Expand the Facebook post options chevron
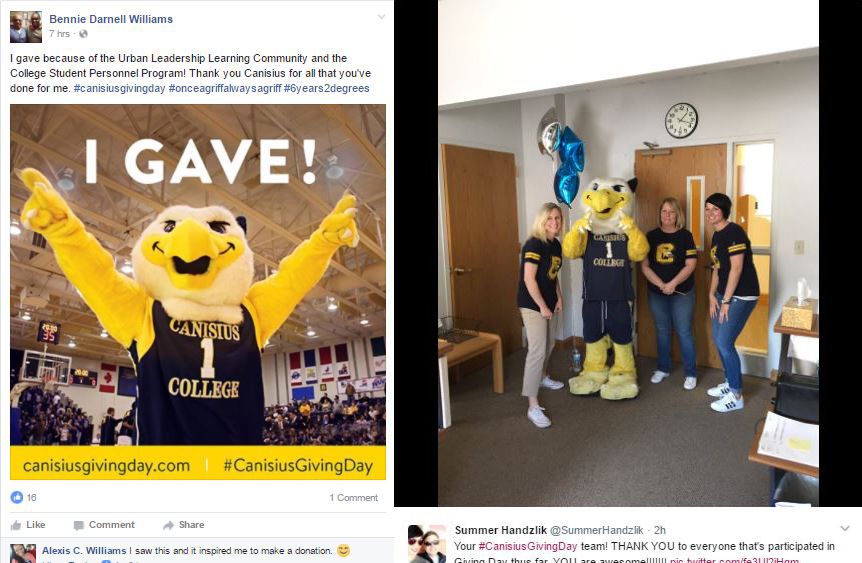The width and height of the screenshot is (862, 563). [x=381, y=17]
